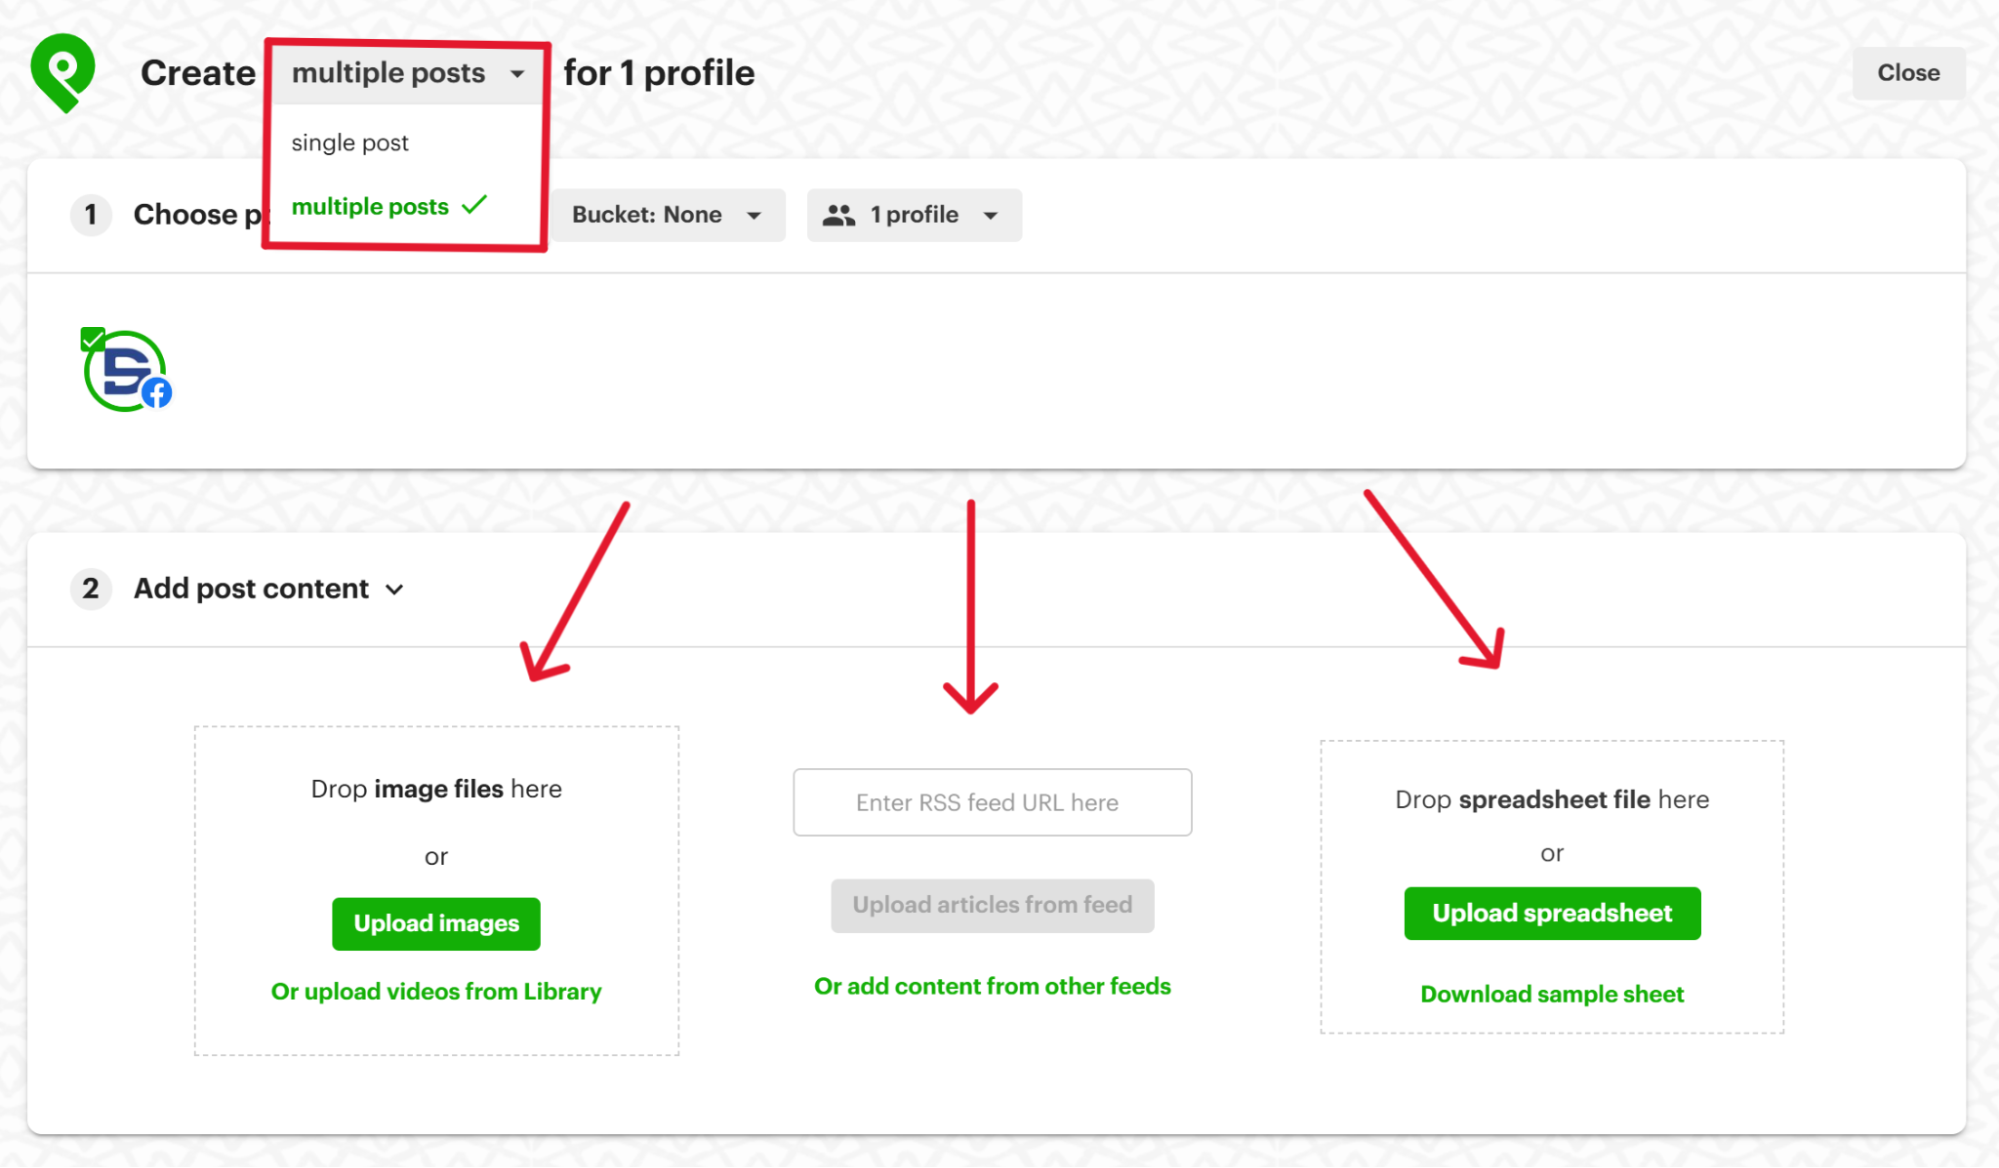Click the green pin app logo
This screenshot has width=1999, height=1168.
tap(63, 71)
